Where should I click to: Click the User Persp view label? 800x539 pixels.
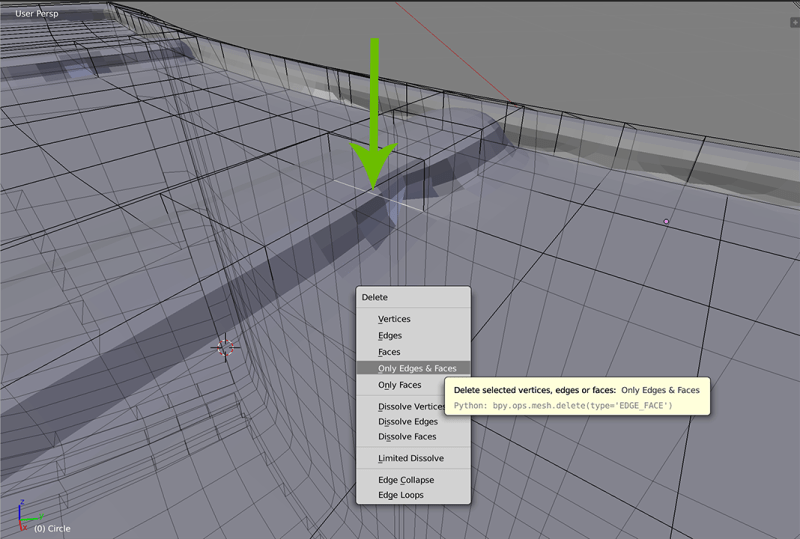click(37, 13)
